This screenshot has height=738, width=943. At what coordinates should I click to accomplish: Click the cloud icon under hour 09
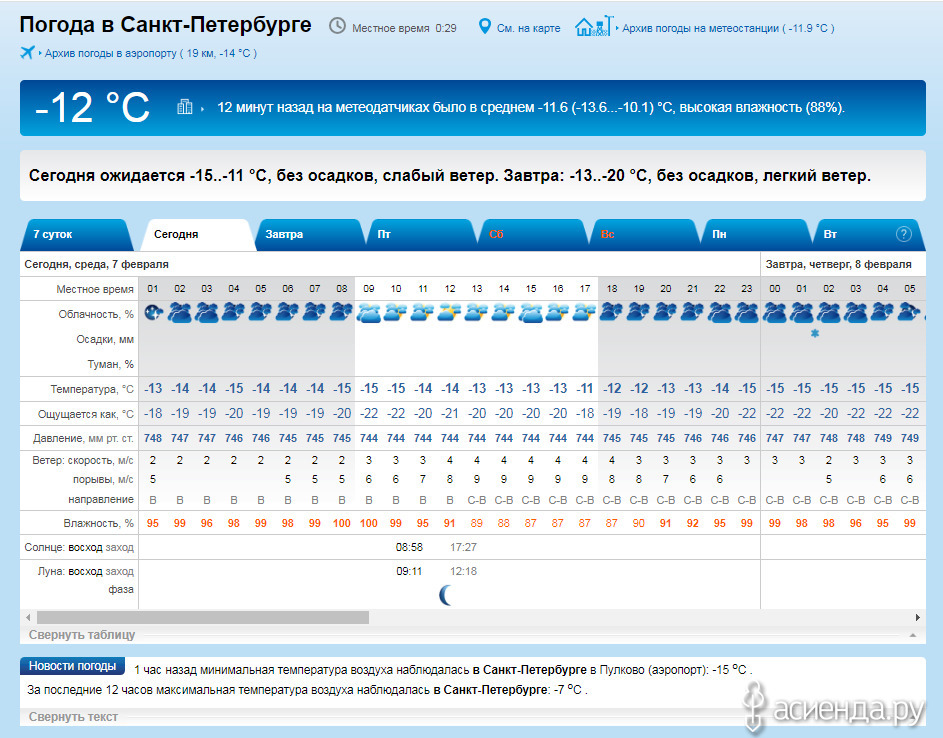369,312
